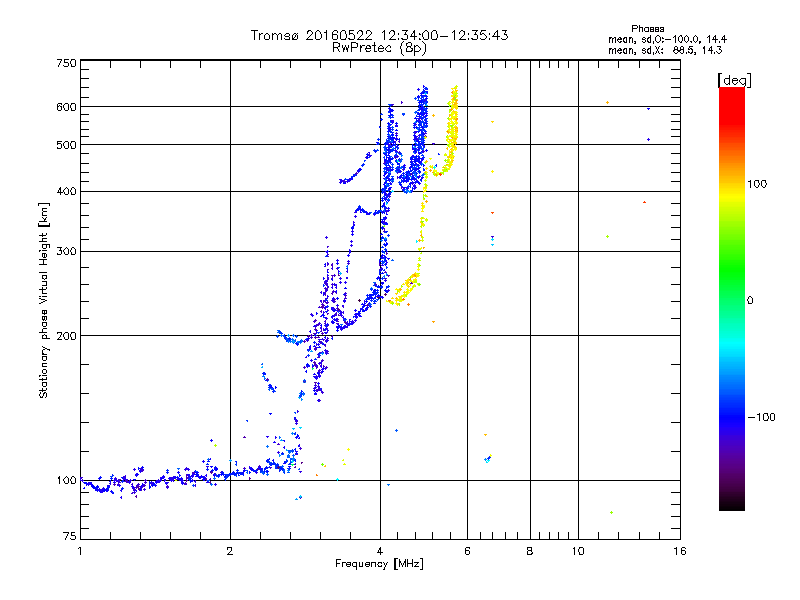Click the colorbar tick label '-100'
800x600 pixels.
point(761,417)
